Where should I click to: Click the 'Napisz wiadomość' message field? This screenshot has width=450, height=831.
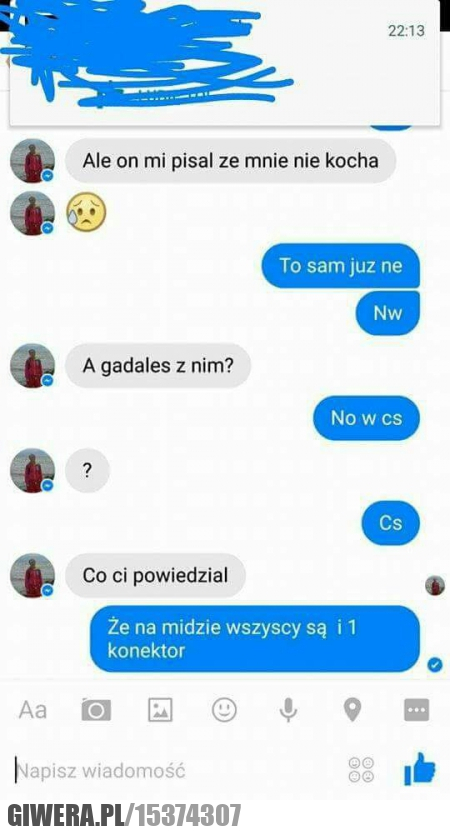(x=175, y=770)
